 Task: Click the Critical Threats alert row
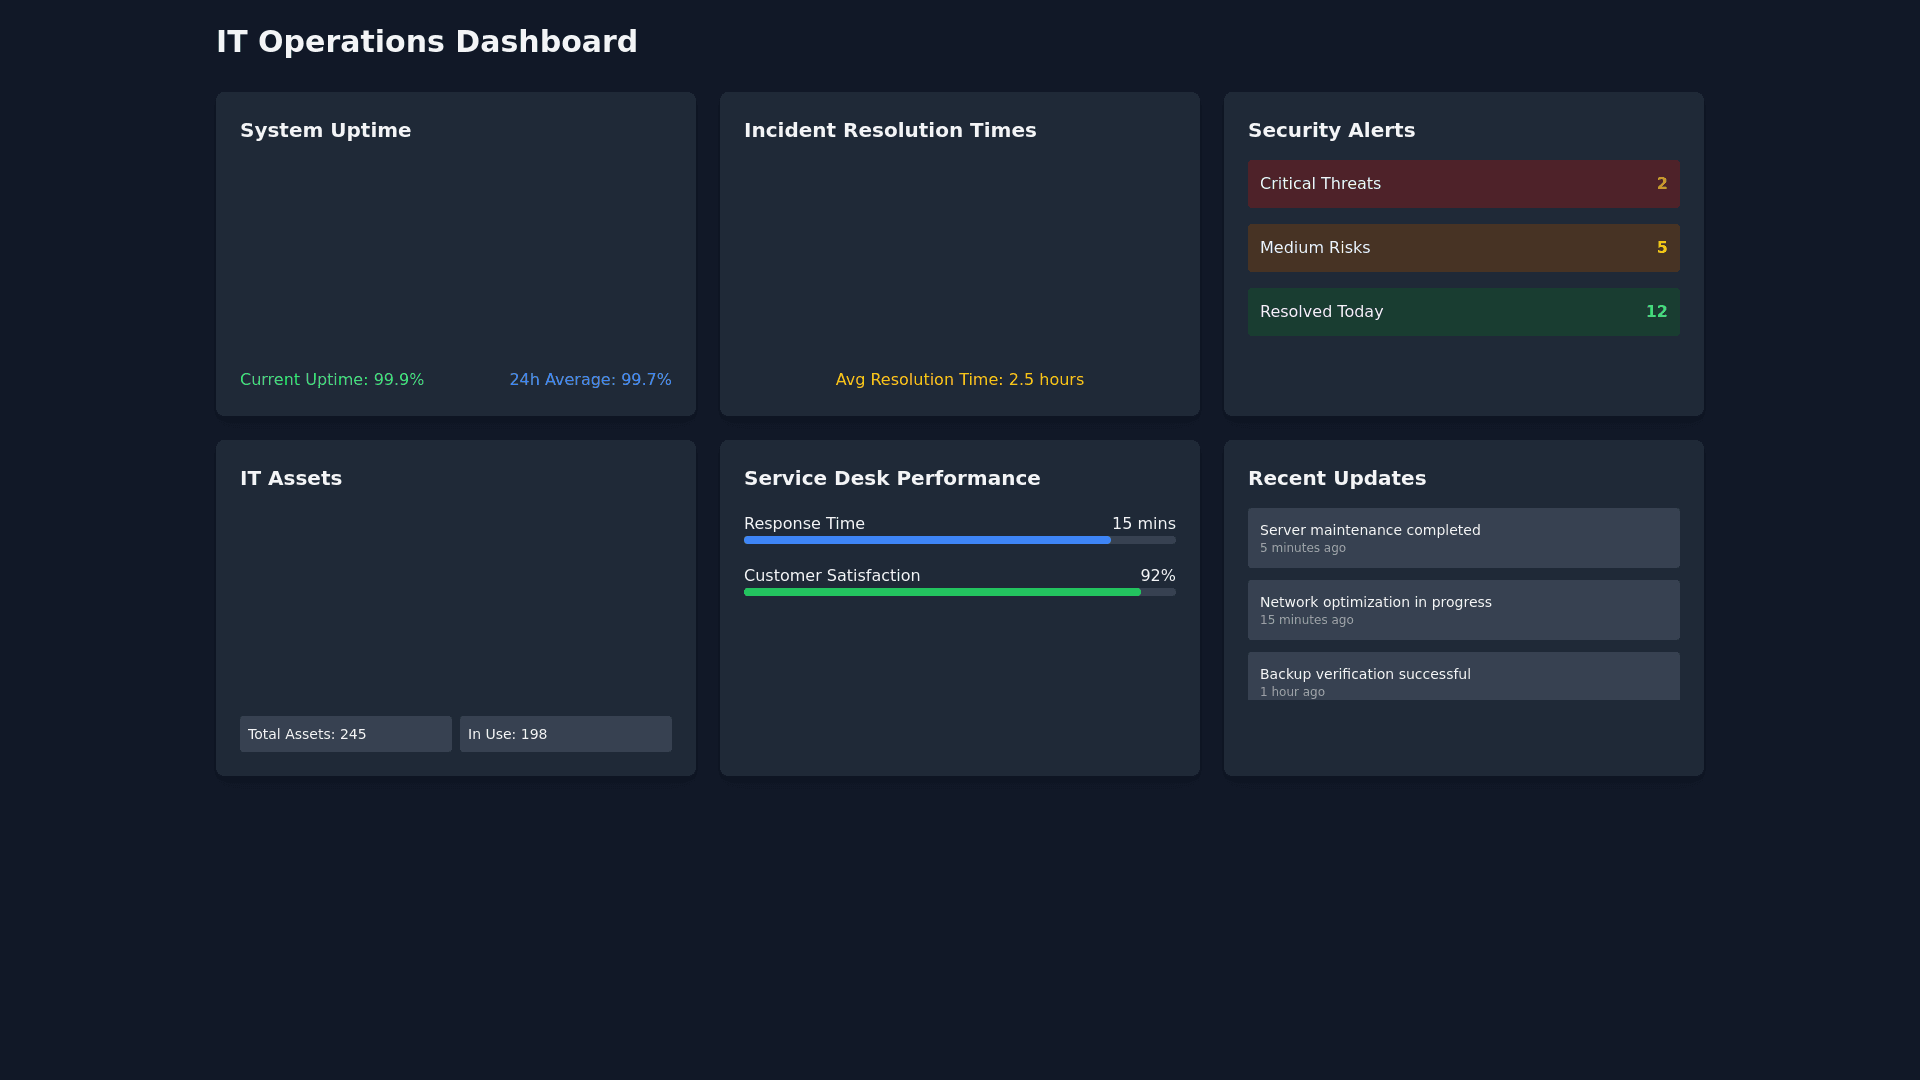(1462, 184)
